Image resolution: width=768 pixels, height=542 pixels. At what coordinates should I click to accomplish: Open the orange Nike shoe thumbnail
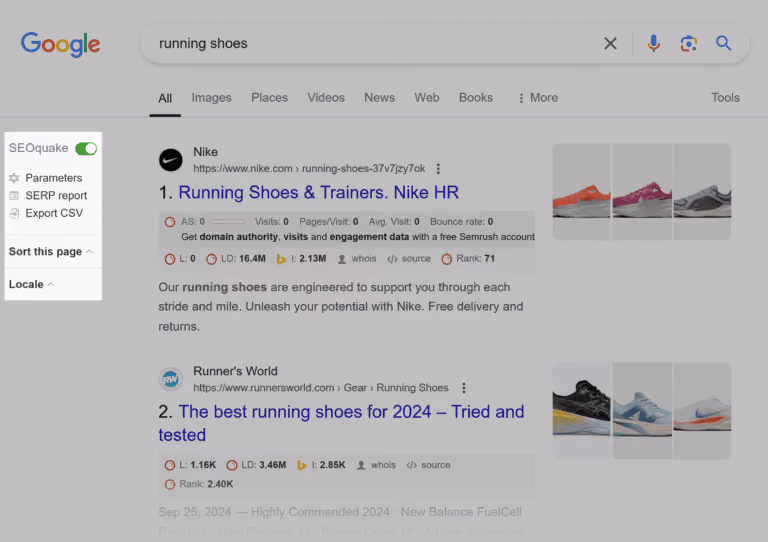tap(581, 191)
